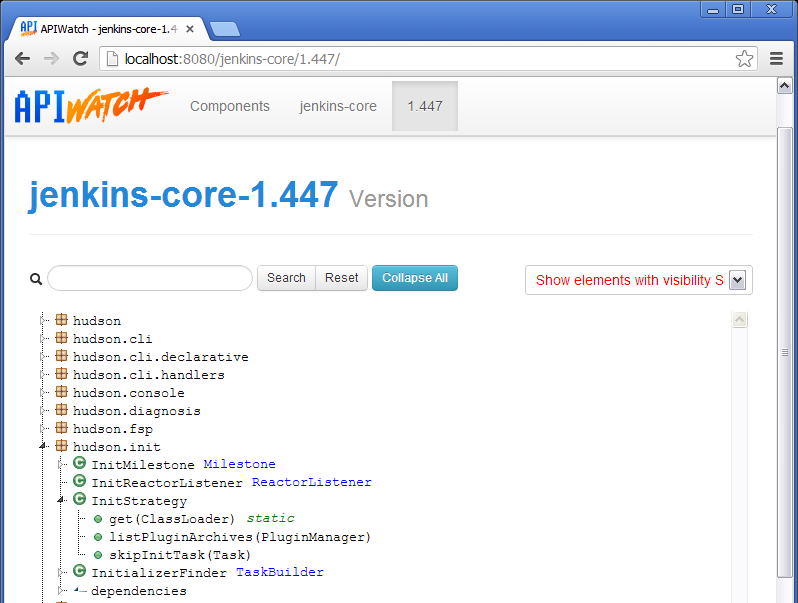Click the hudson.cli.handlers package icon
The height and width of the screenshot is (603, 798).
click(61, 374)
